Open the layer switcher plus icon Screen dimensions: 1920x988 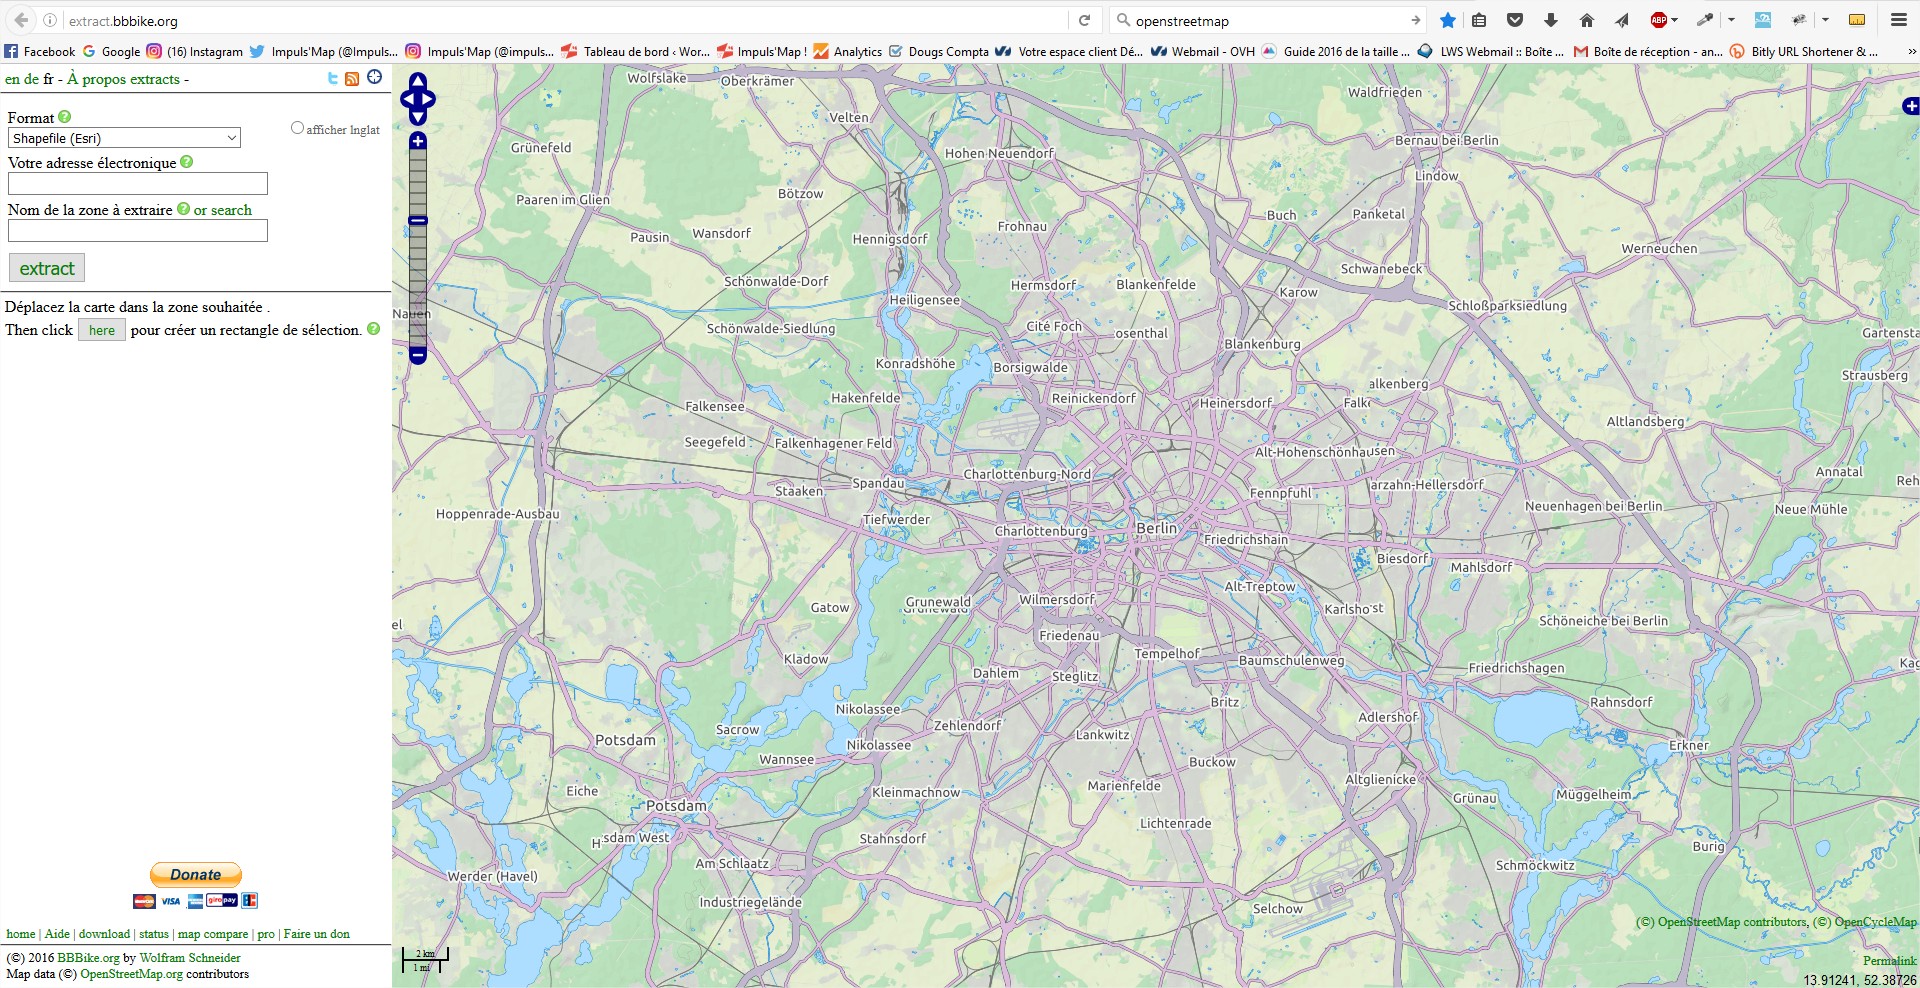point(1911,106)
